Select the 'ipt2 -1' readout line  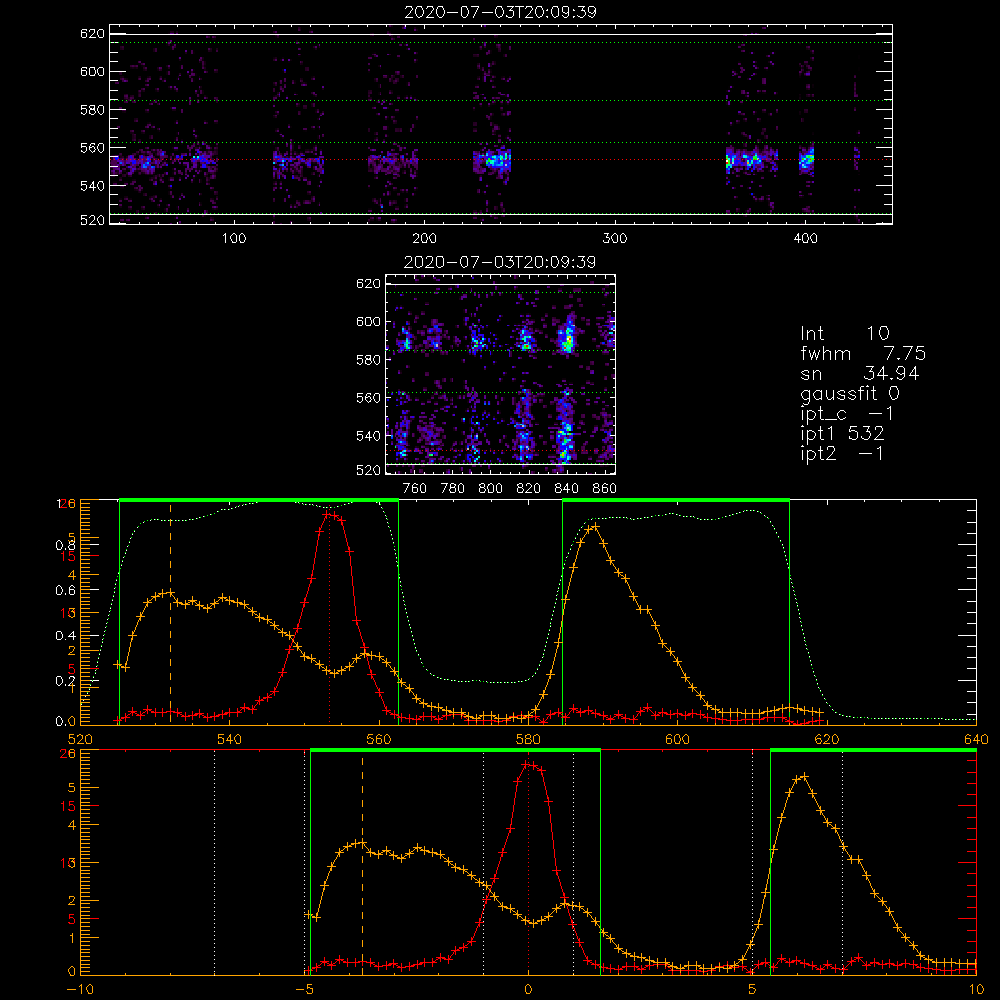(x=842, y=453)
